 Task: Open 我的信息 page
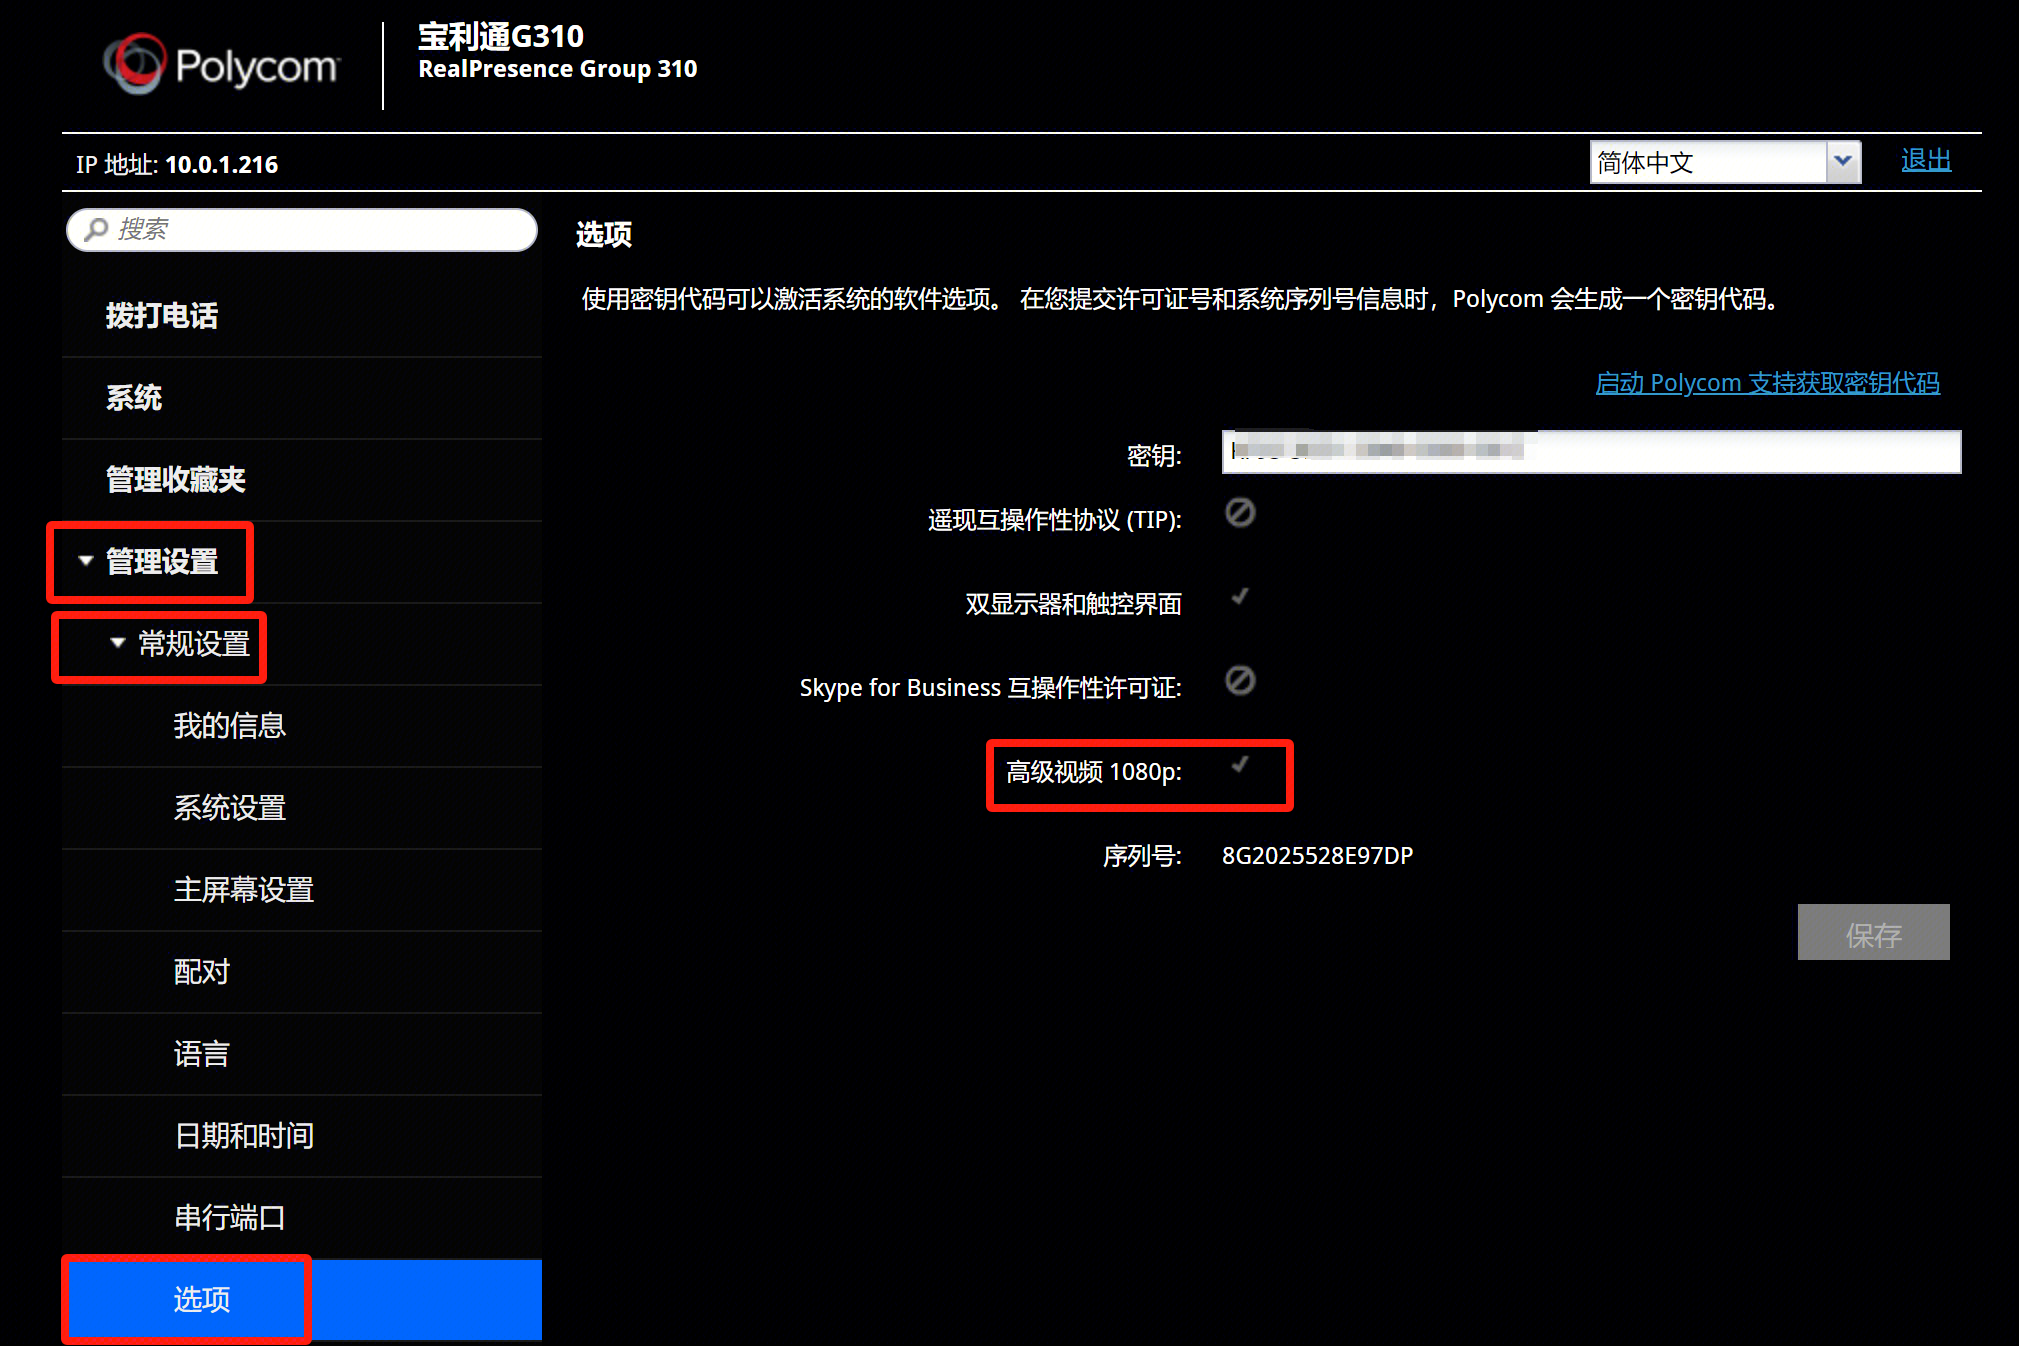302,726
